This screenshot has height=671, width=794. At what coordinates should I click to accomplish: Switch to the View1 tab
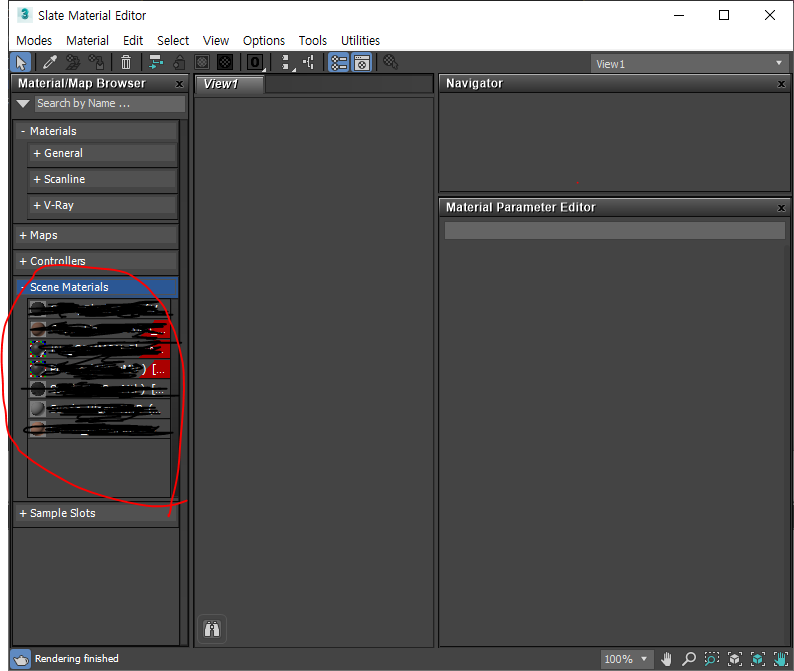coord(229,84)
